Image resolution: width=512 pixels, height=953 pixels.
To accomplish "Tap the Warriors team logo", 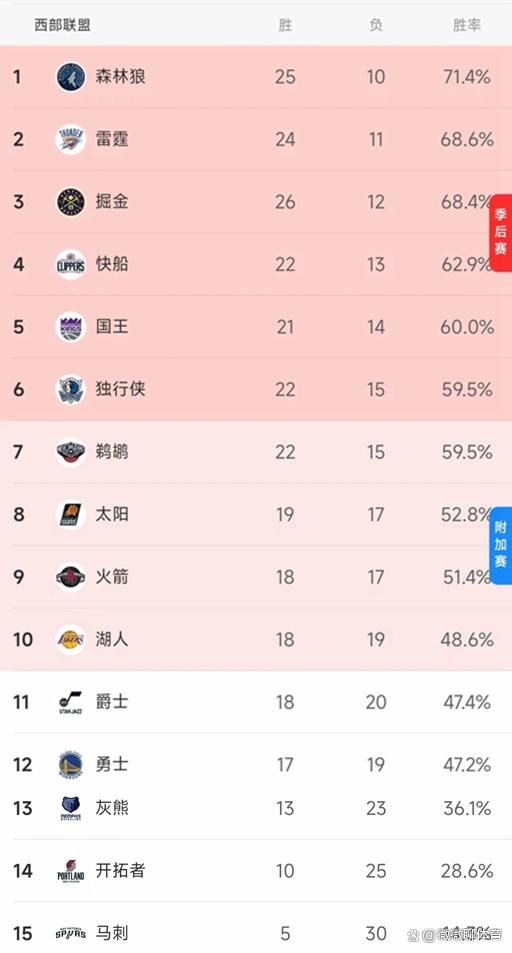I will pyautogui.click(x=71, y=765).
